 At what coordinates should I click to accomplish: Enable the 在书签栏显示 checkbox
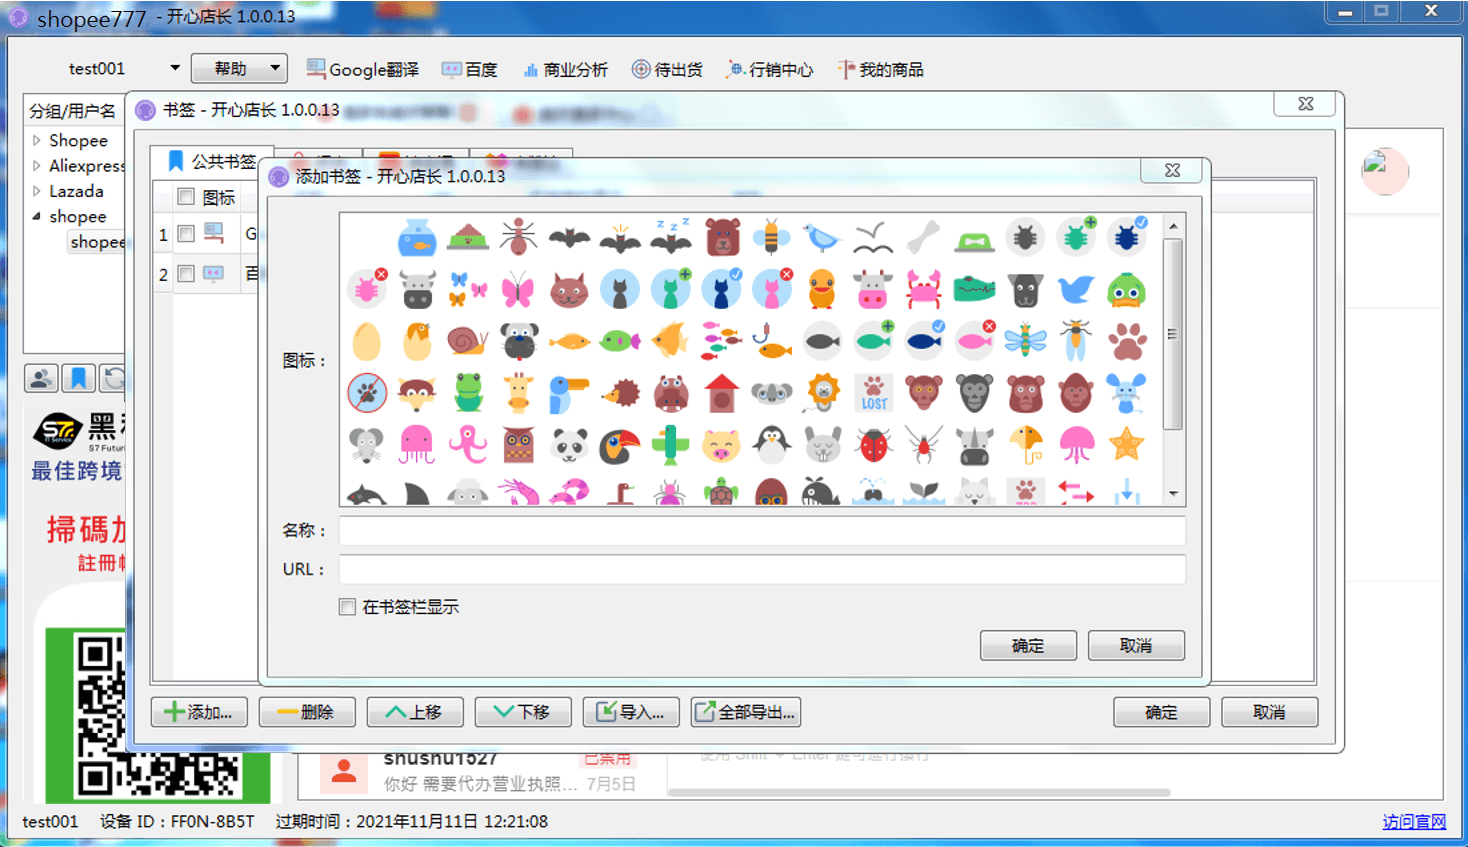pos(347,607)
